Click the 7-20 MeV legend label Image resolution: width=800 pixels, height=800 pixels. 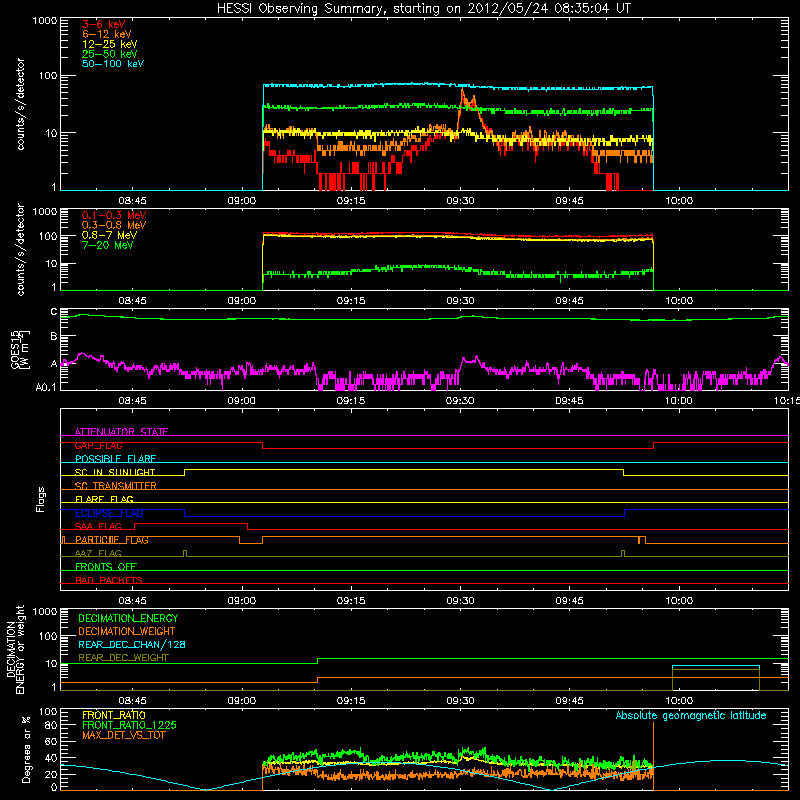[107, 245]
